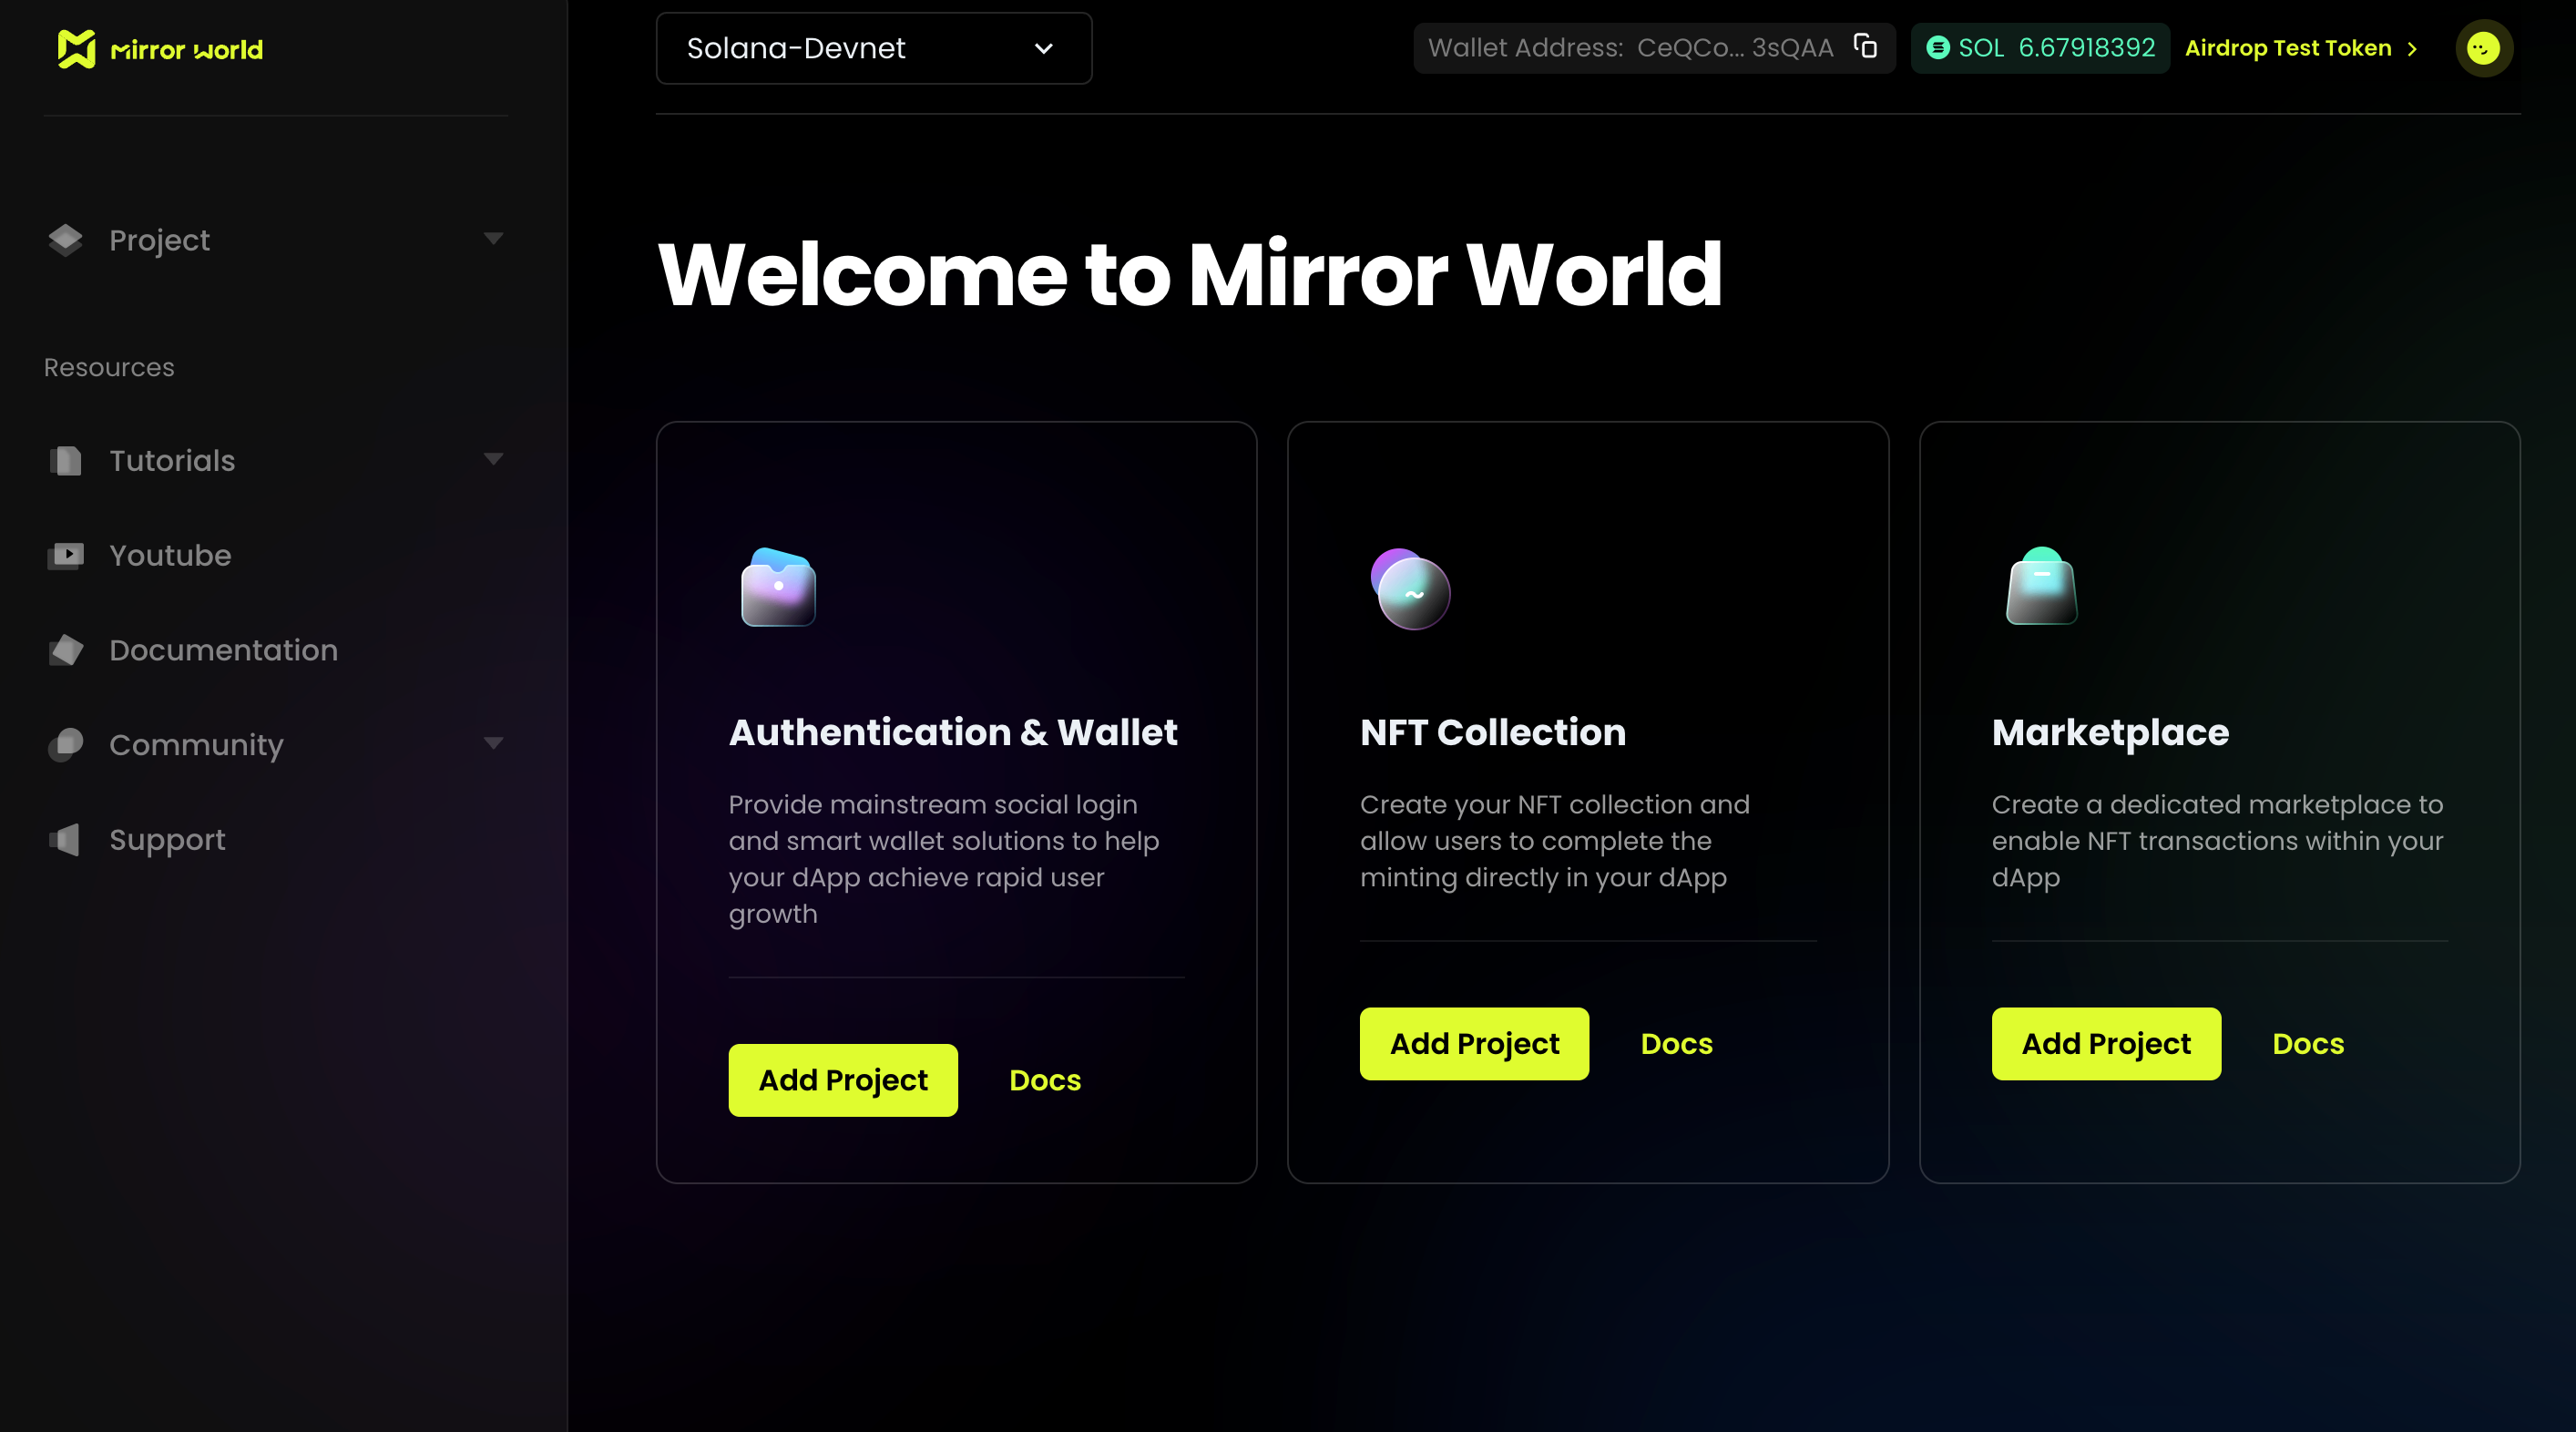The height and width of the screenshot is (1432, 2576).
Task: Open the Solana-Devnet network dropdown
Action: pyautogui.click(x=873, y=48)
